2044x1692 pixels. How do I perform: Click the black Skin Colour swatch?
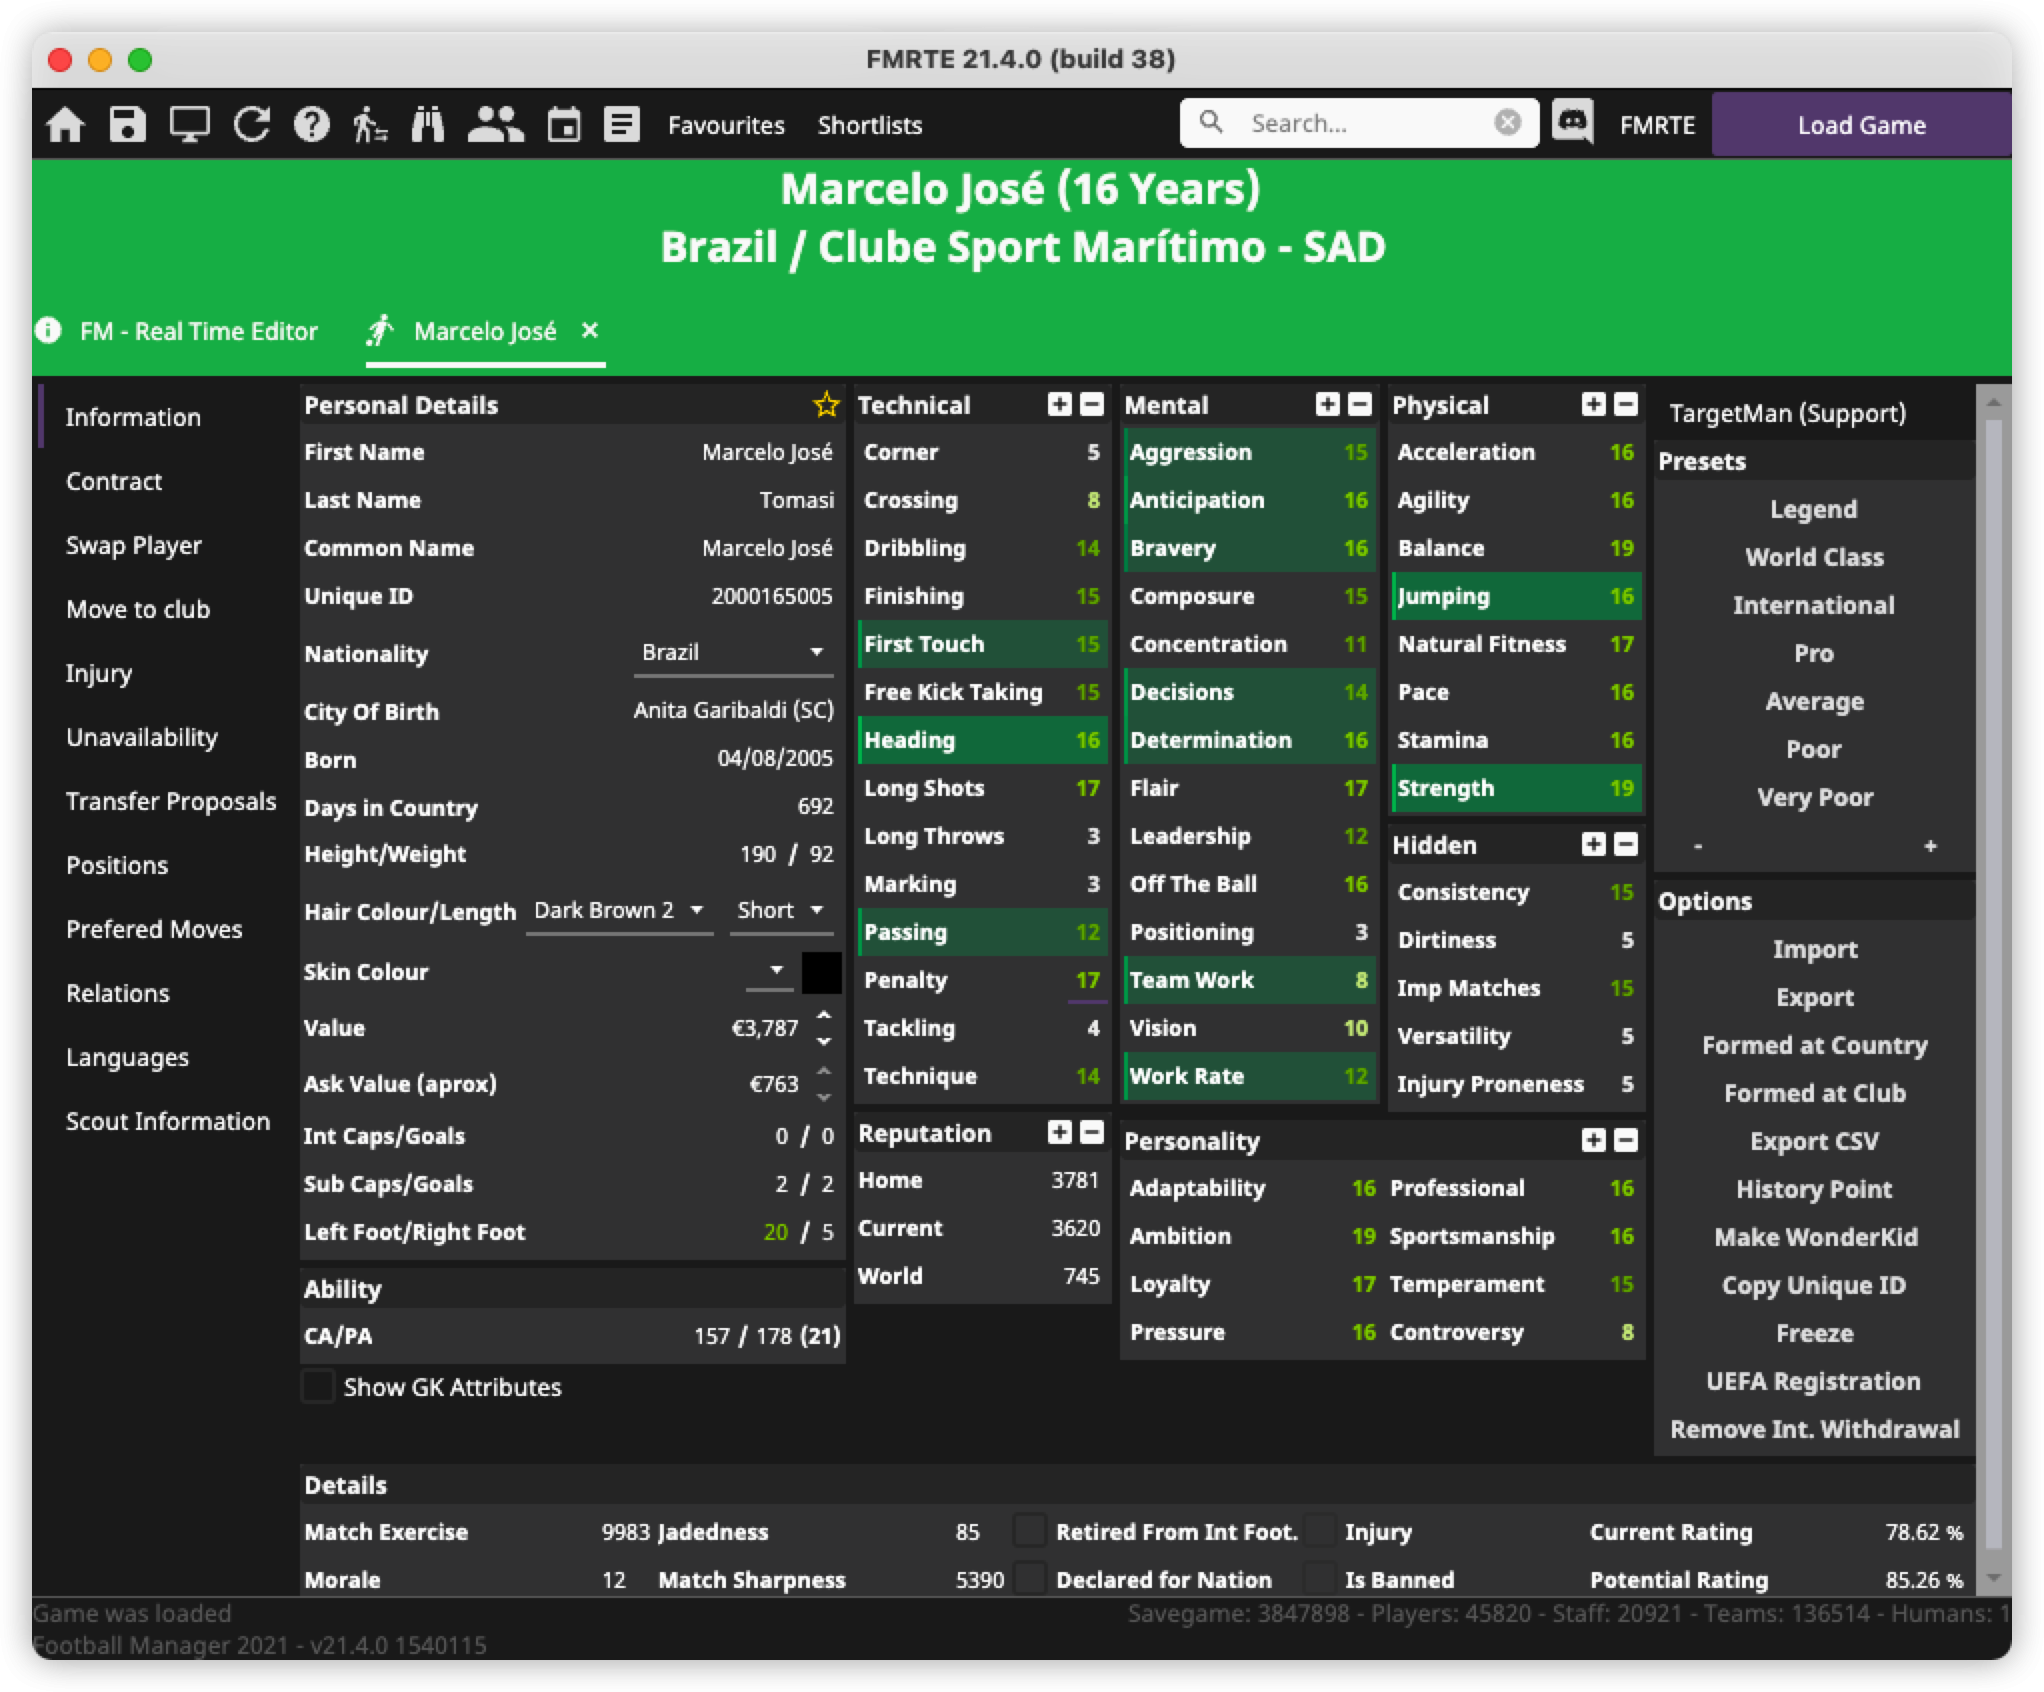821,972
